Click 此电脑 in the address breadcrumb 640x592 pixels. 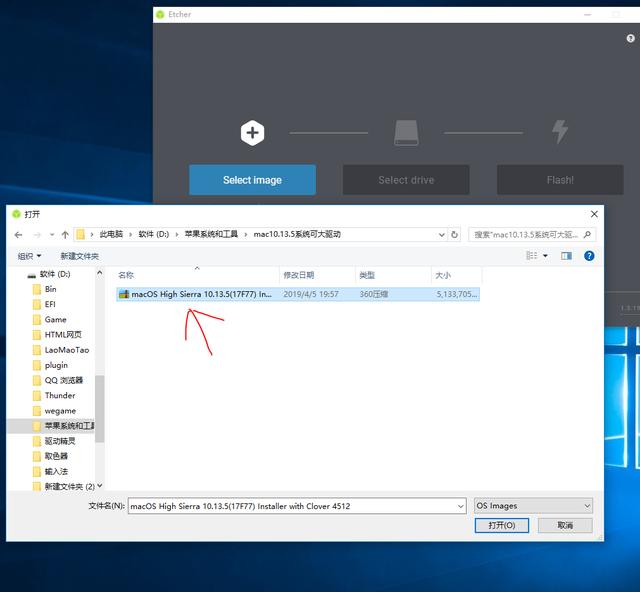coord(111,234)
